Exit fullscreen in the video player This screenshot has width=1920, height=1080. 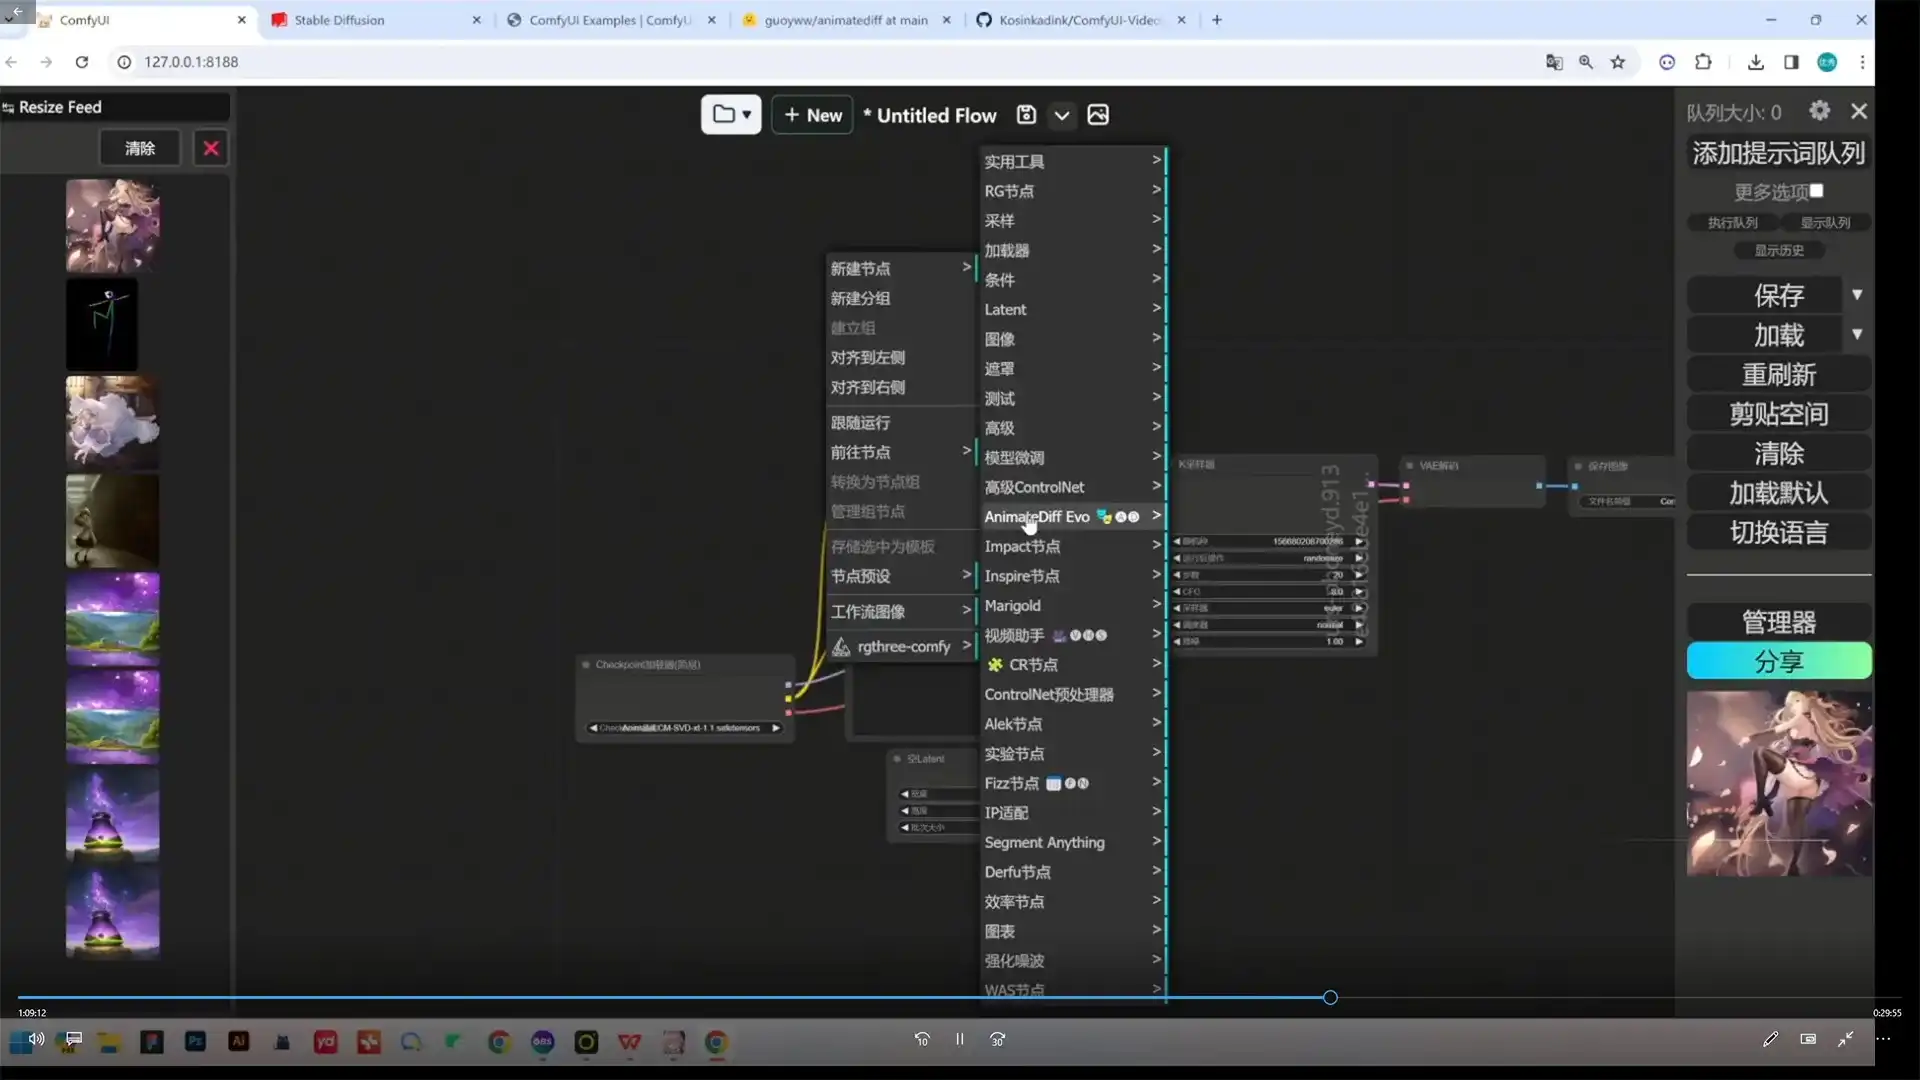[x=1846, y=1039]
